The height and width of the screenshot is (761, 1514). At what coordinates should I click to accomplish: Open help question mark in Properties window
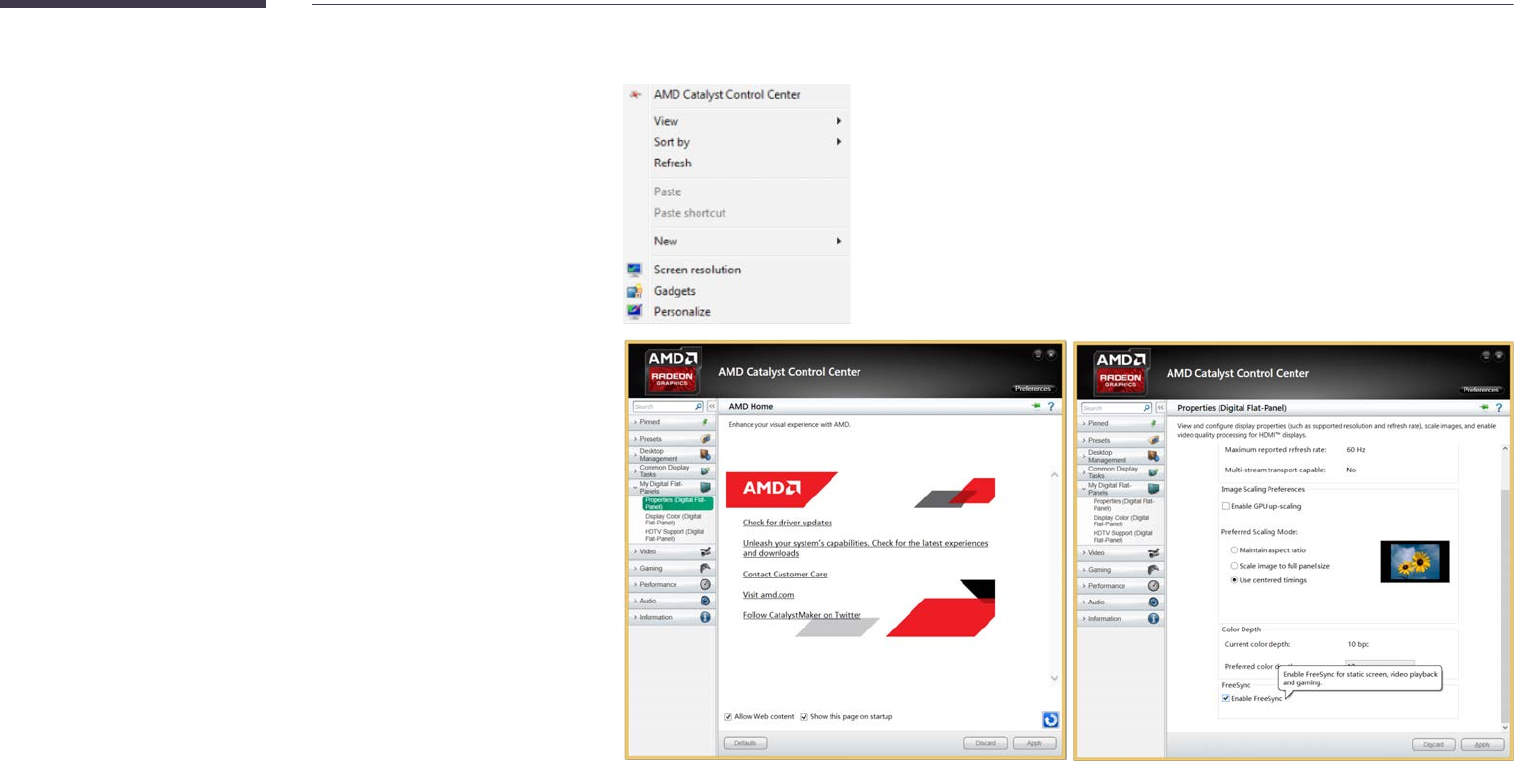click(1499, 407)
